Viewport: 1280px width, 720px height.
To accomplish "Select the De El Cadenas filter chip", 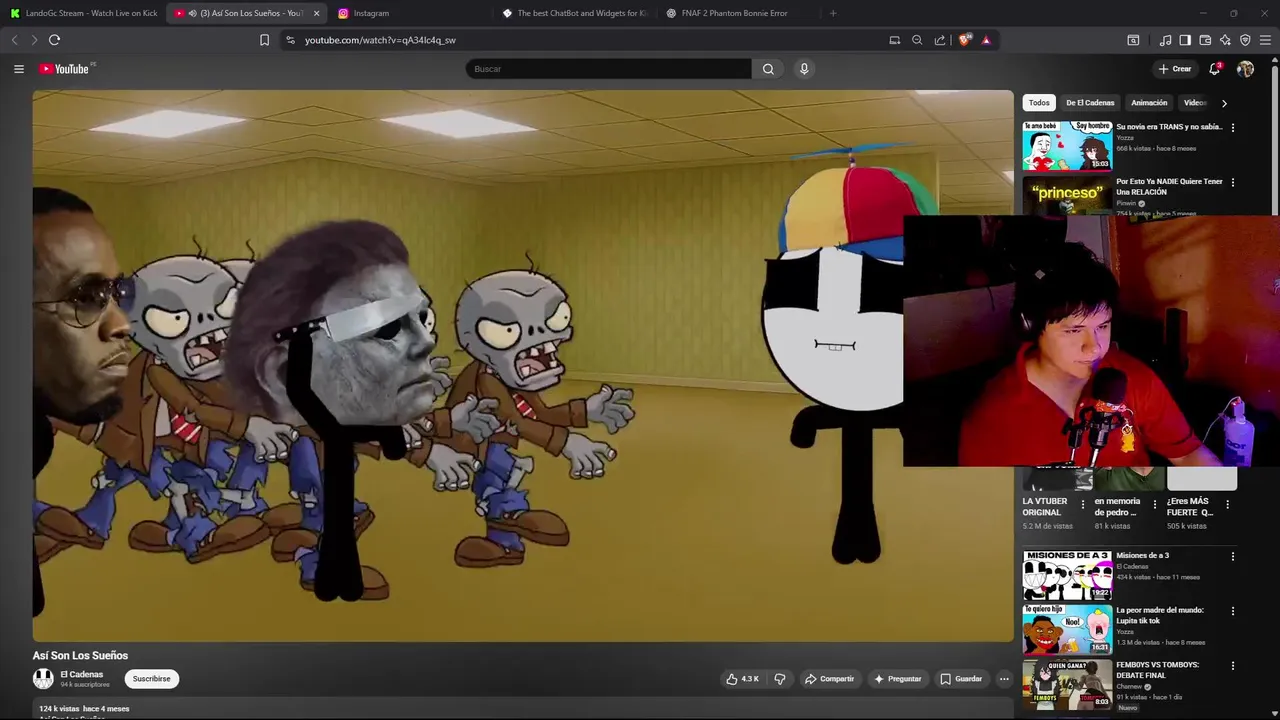I will [x=1090, y=103].
